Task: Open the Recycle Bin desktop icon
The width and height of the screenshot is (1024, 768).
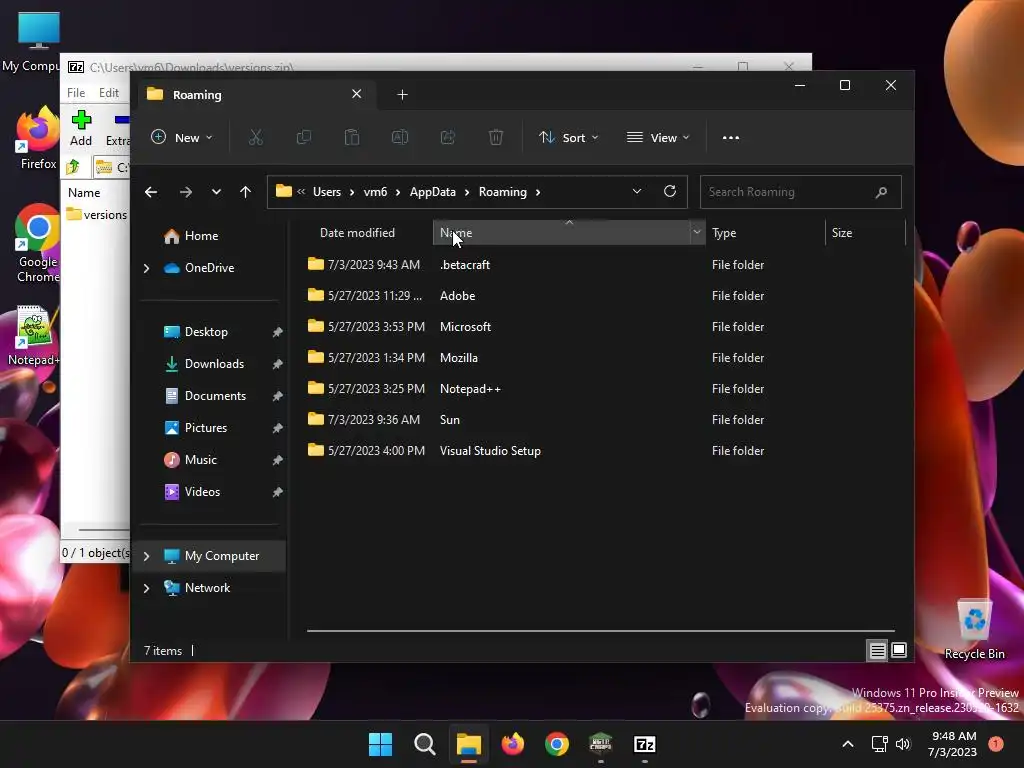Action: click(x=974, y=628)
